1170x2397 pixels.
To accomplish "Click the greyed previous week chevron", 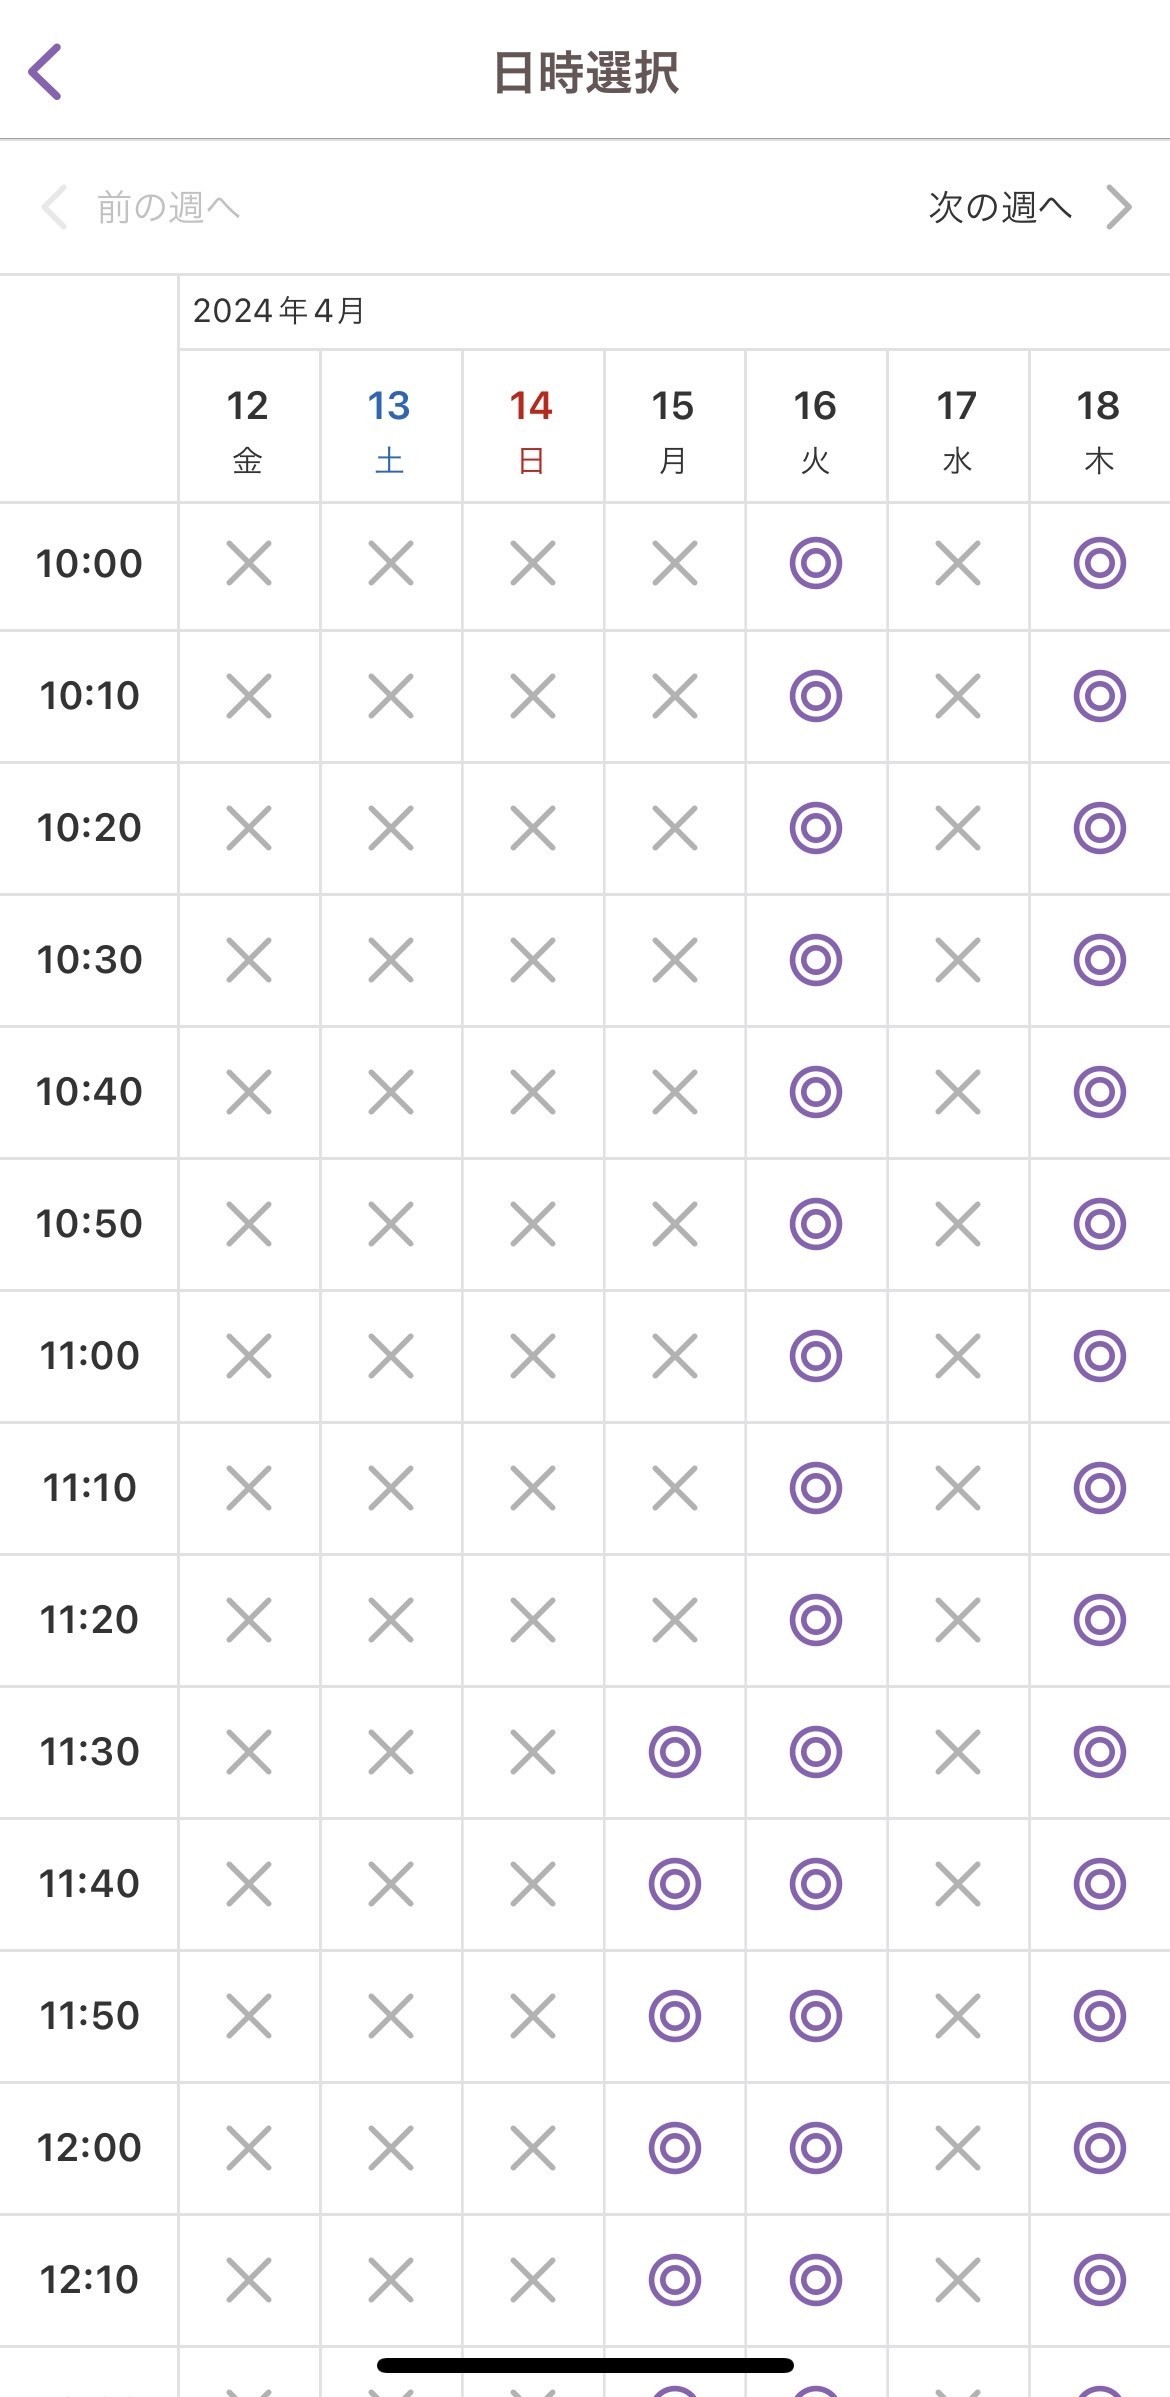I will point(54,207).
